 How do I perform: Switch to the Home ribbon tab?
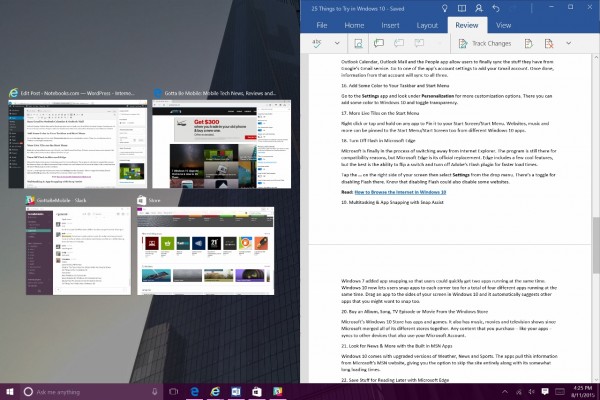pyautogui.click(x=354, y=25)
